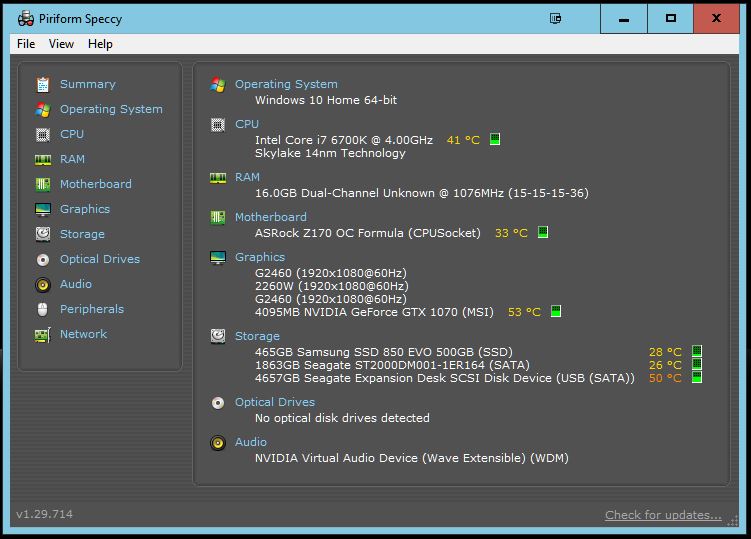The image size is (751, 539).
Task: Click the CPU heading link in main panel
Action: click(x=247, y=124)
